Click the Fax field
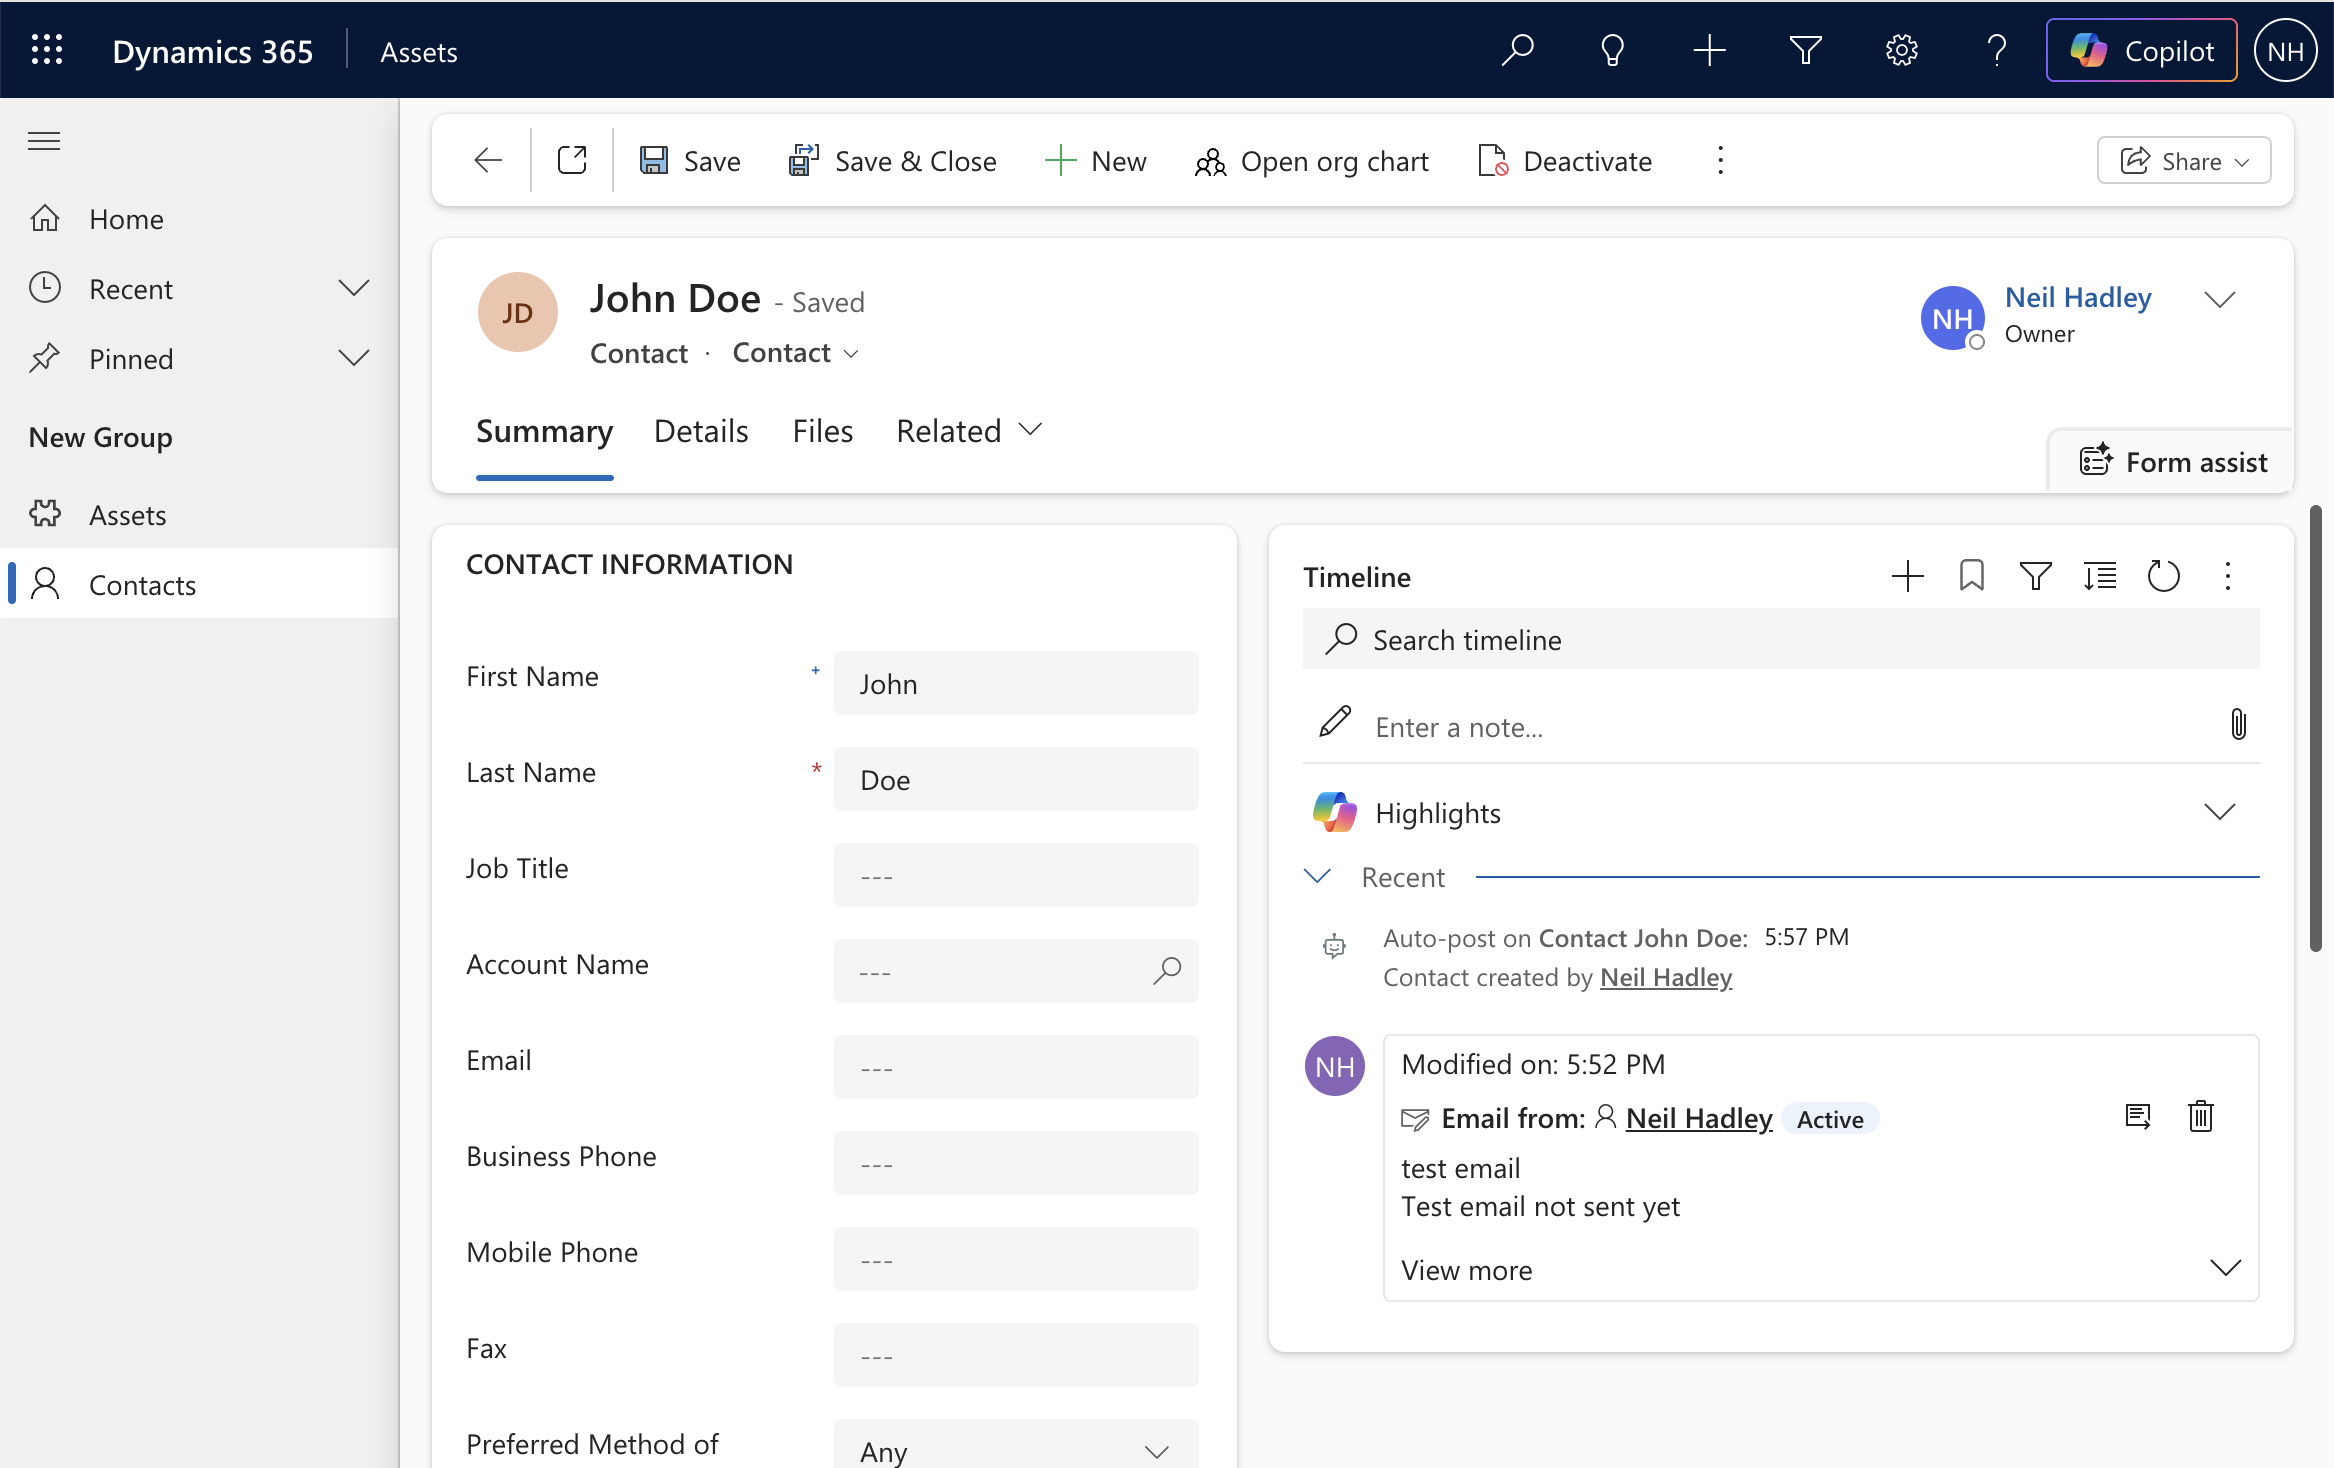2334x1468 pixels. click(1016, 1355)
